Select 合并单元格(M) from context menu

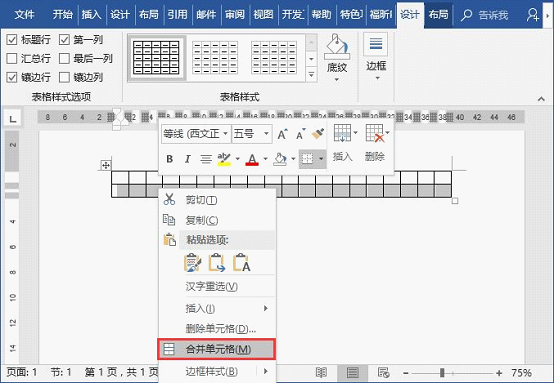click(x=216, y=349)
